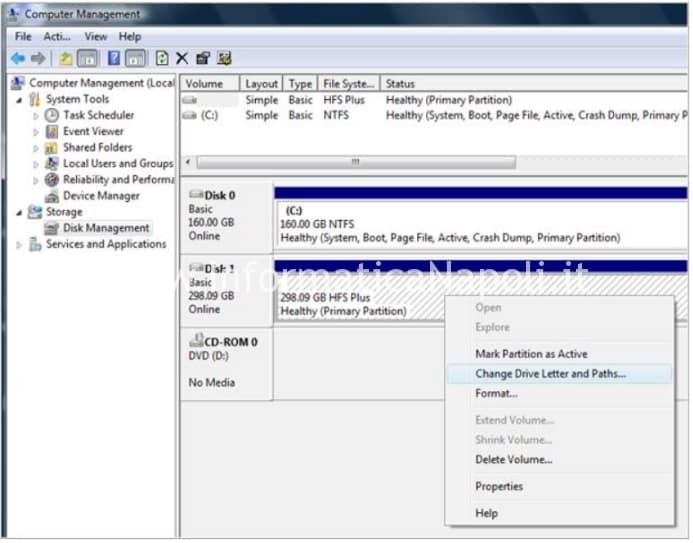693x543 pixels.
Task: Expand the Reliability and Performance node
Action: (x=36, y=180)
